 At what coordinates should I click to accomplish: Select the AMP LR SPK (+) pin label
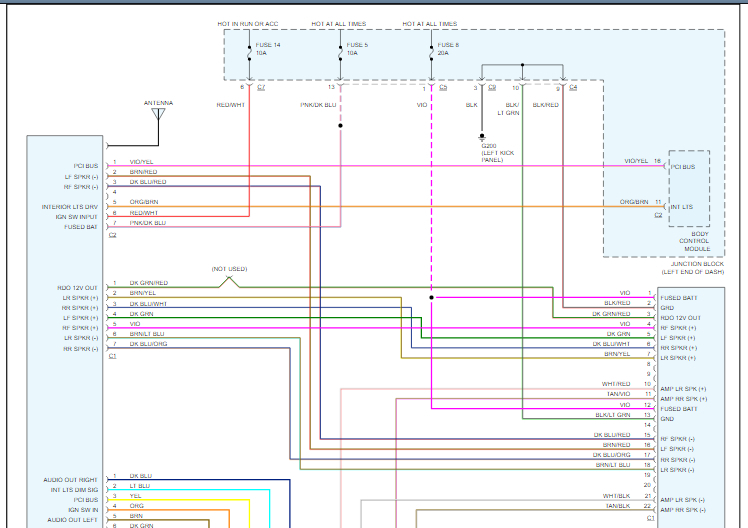pos(683,388)
